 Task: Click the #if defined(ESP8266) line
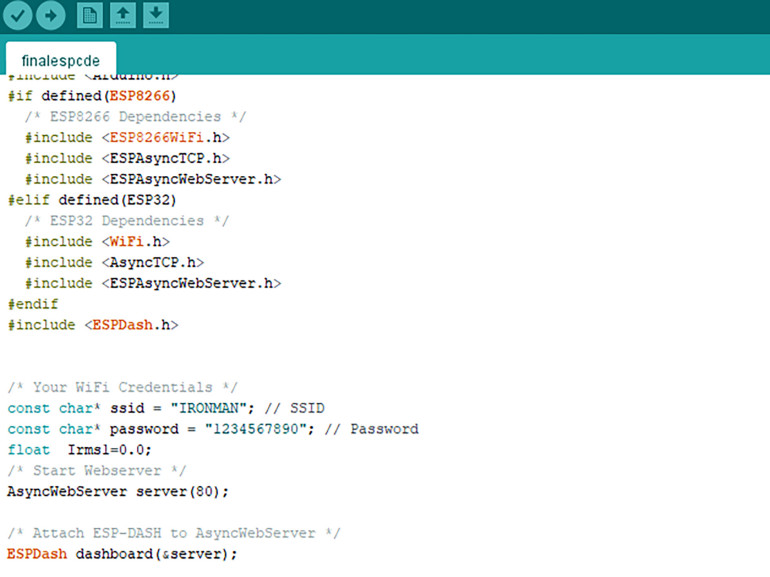[92, 96]
